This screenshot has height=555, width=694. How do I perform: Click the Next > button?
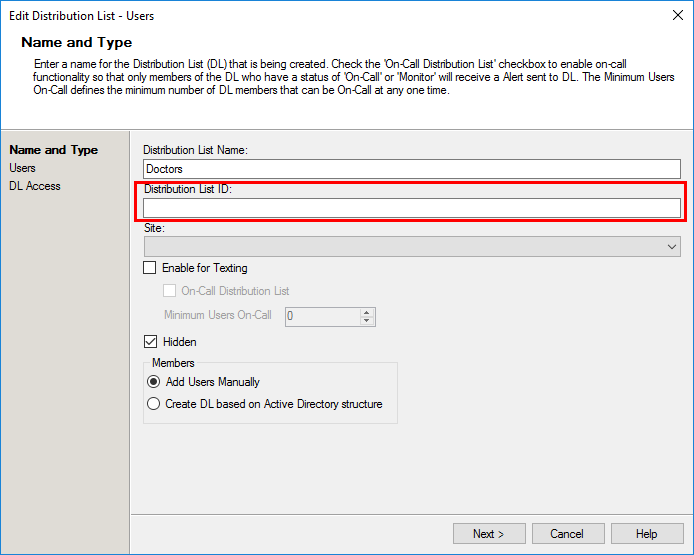point(489,534)
